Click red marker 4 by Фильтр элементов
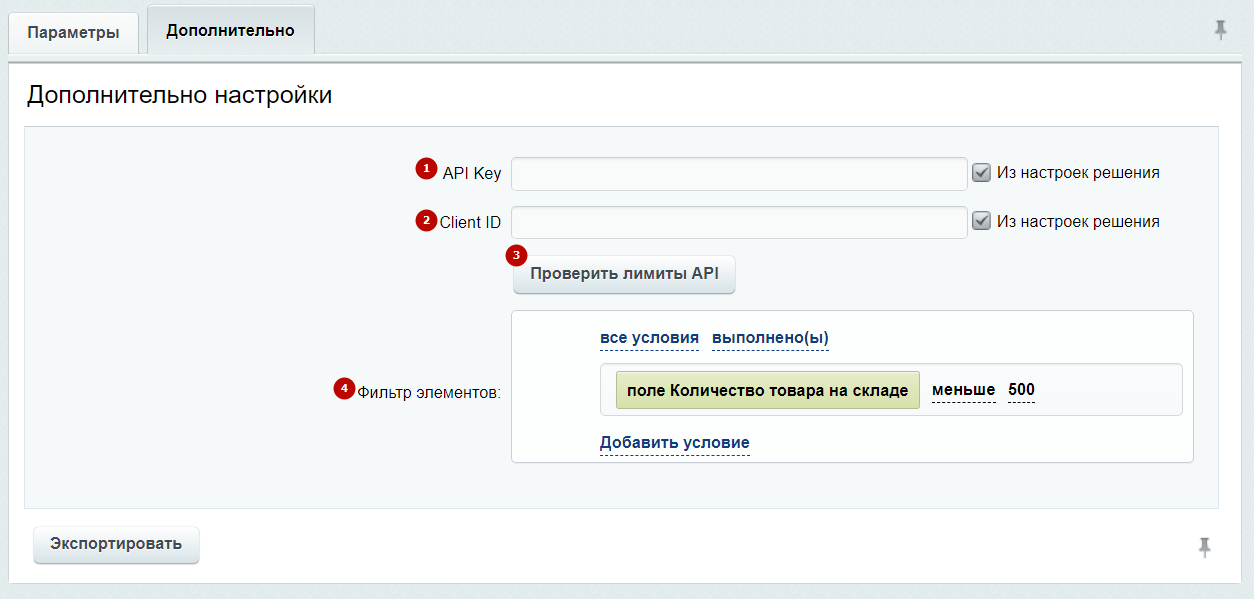 tap(344, 388)
